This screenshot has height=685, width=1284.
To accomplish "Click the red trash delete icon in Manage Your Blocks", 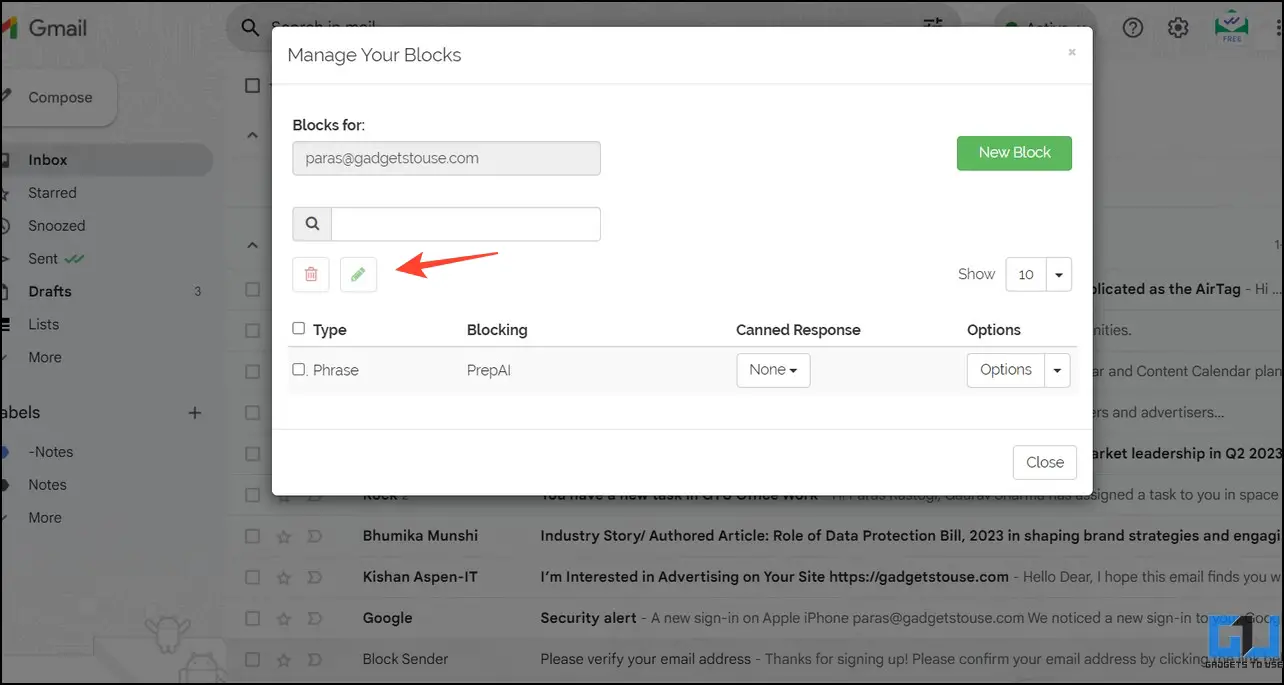I will coord(311,274).
